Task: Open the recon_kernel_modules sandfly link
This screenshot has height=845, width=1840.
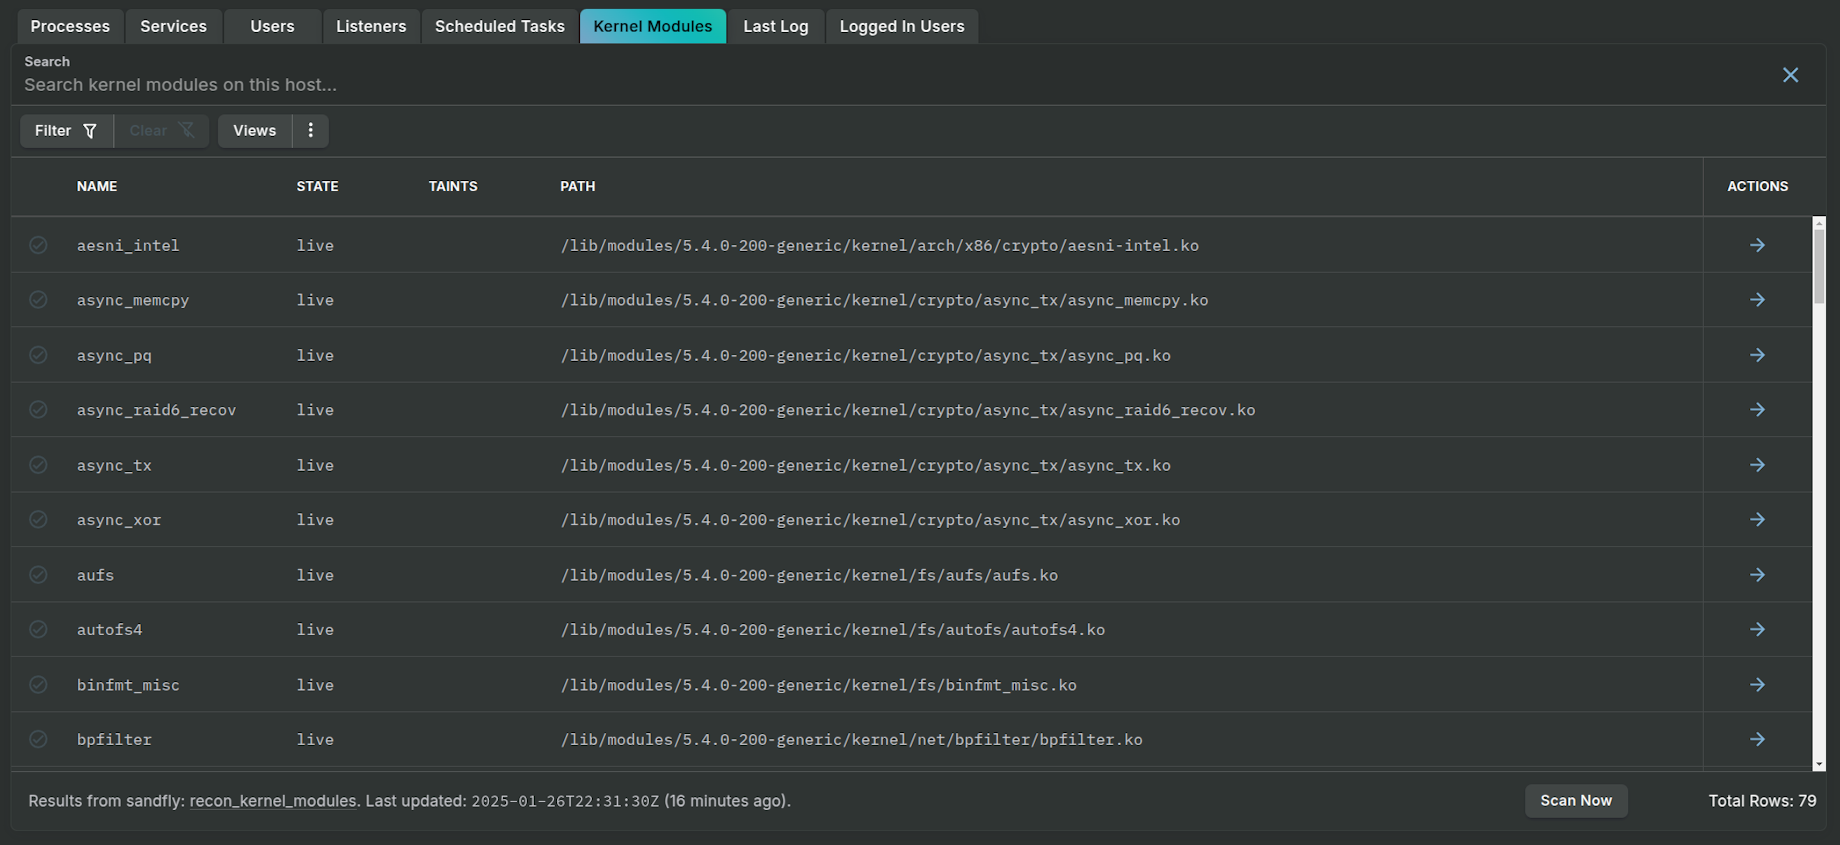Action: [273, 801]
